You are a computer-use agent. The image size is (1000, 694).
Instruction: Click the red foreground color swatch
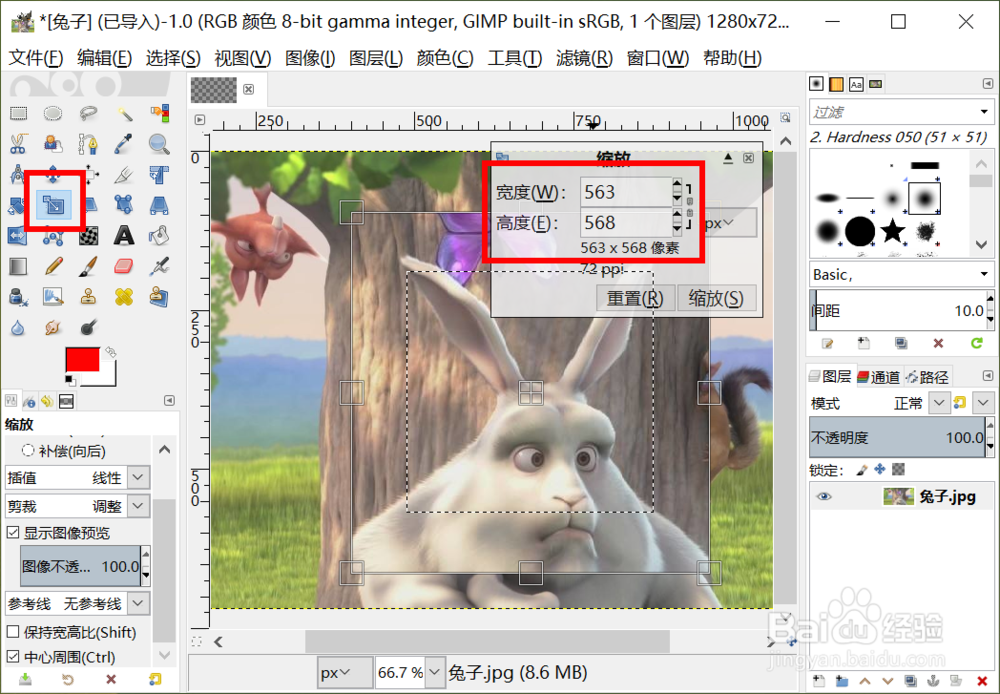pyautogui.click(x=82, y=359)
